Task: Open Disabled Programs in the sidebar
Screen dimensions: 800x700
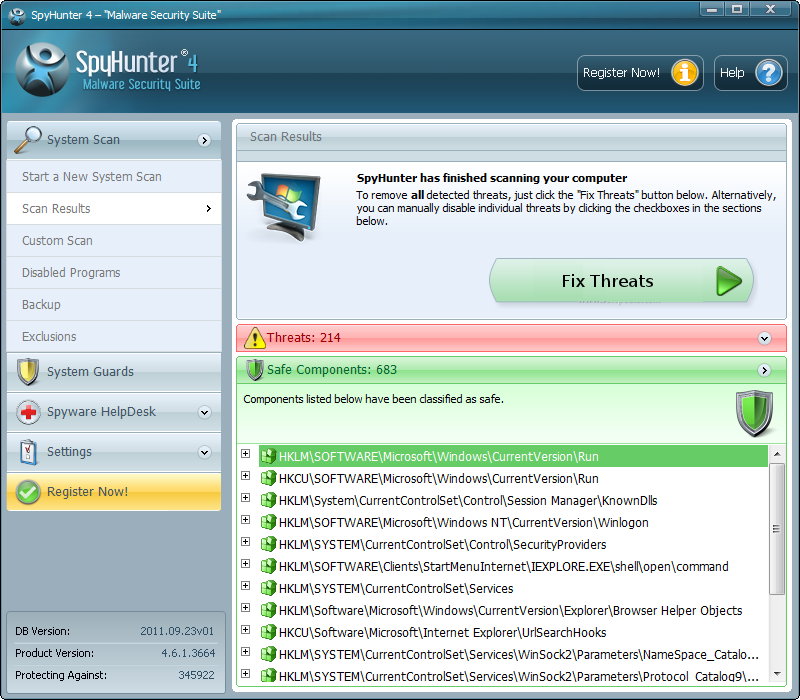Action: tap(114, 273)
